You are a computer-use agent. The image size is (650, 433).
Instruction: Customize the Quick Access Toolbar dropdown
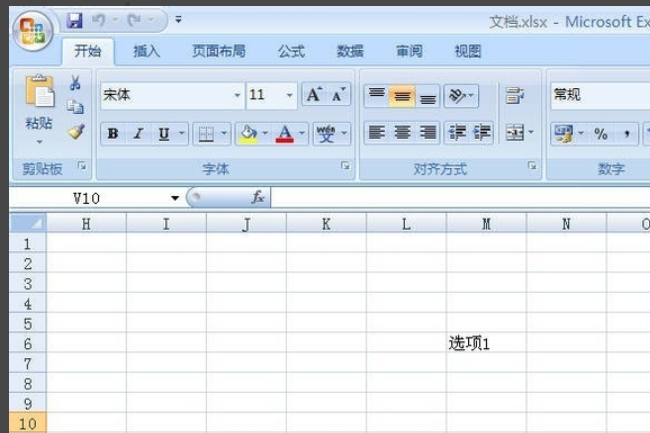[x=179, y=19]
